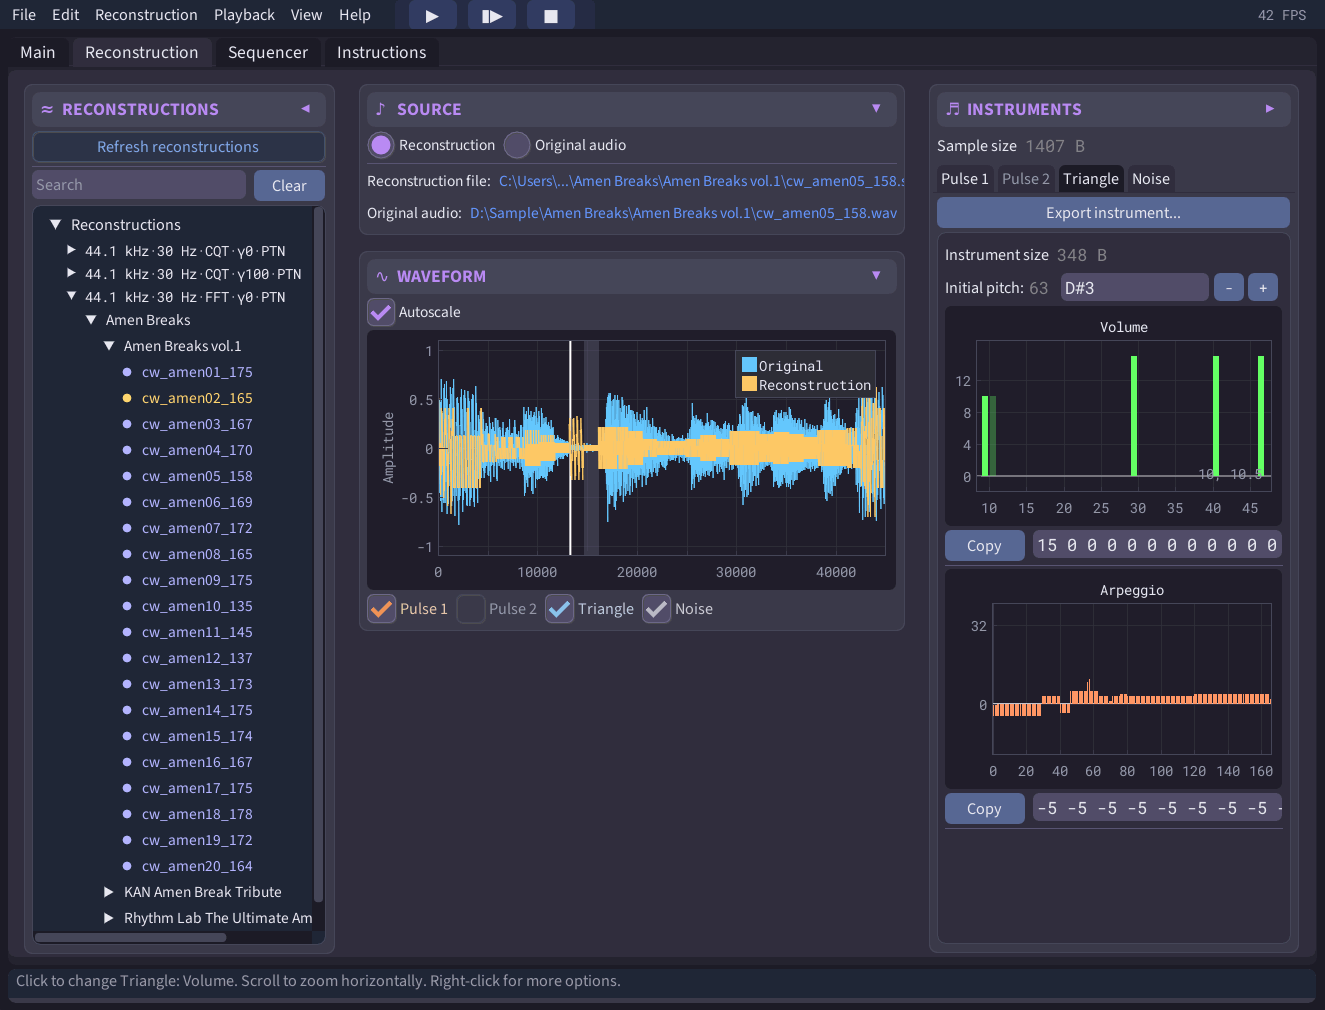This screenshot has width=1325, height=1010.
Task: Toggle the Pulse 1 waveform checkbox
Action: coord(382,609)
